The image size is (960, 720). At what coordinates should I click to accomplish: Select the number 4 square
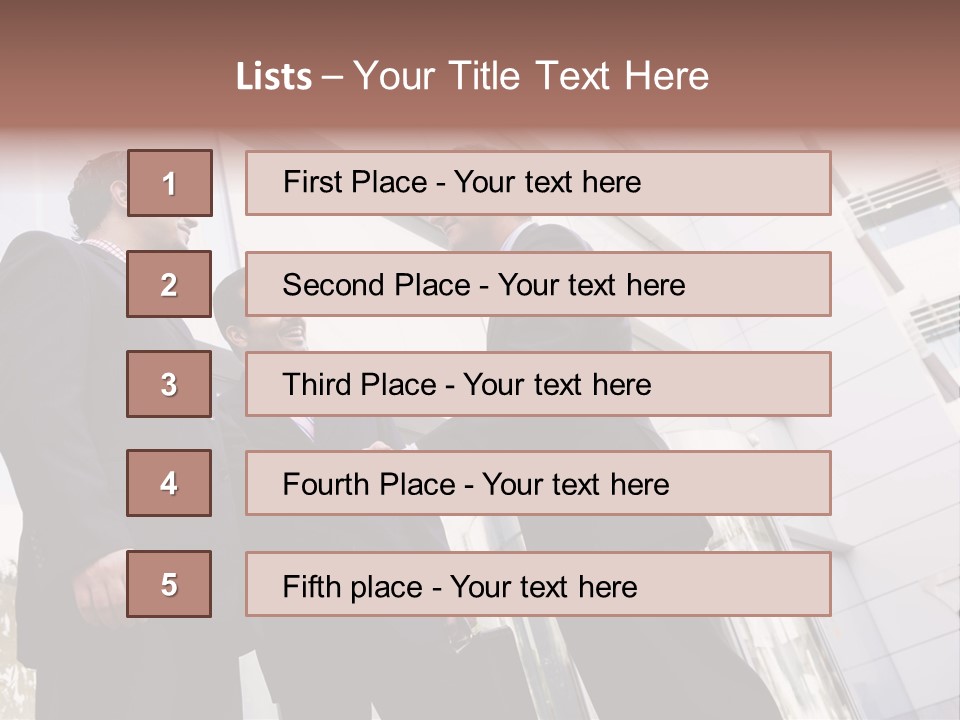169,483
